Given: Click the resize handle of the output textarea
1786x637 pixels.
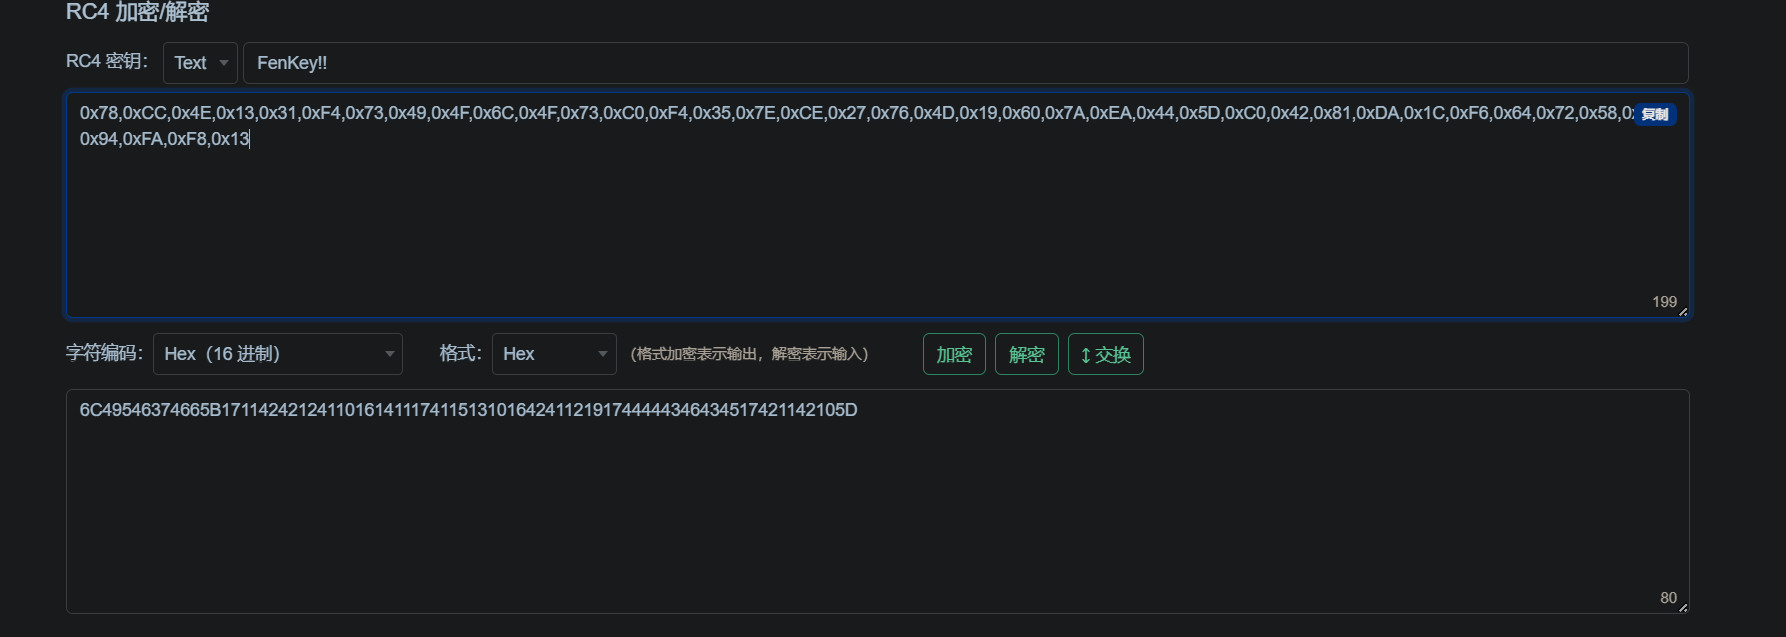Looking at the screenshot, I should click(x=1683, y=607).
